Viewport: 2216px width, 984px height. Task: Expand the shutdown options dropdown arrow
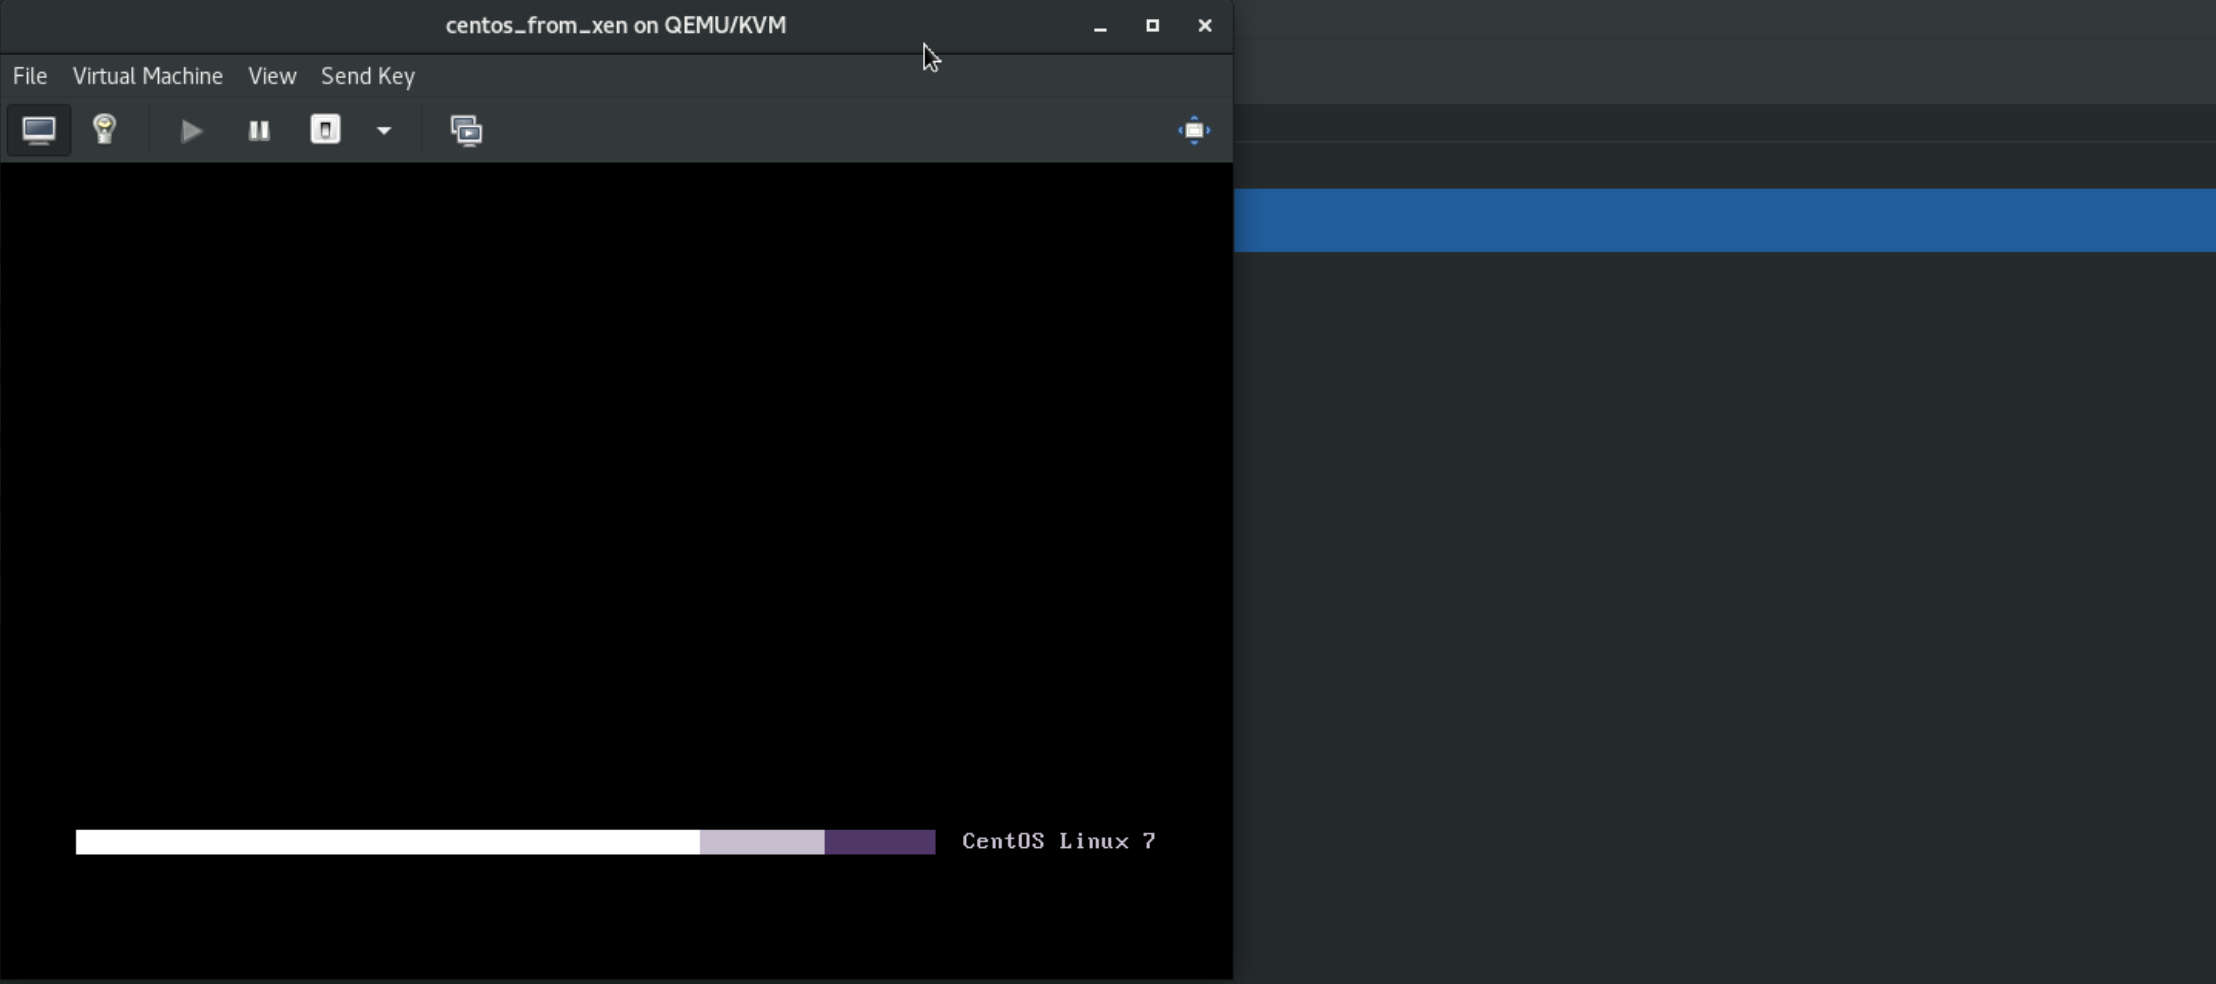coord(384,130)
